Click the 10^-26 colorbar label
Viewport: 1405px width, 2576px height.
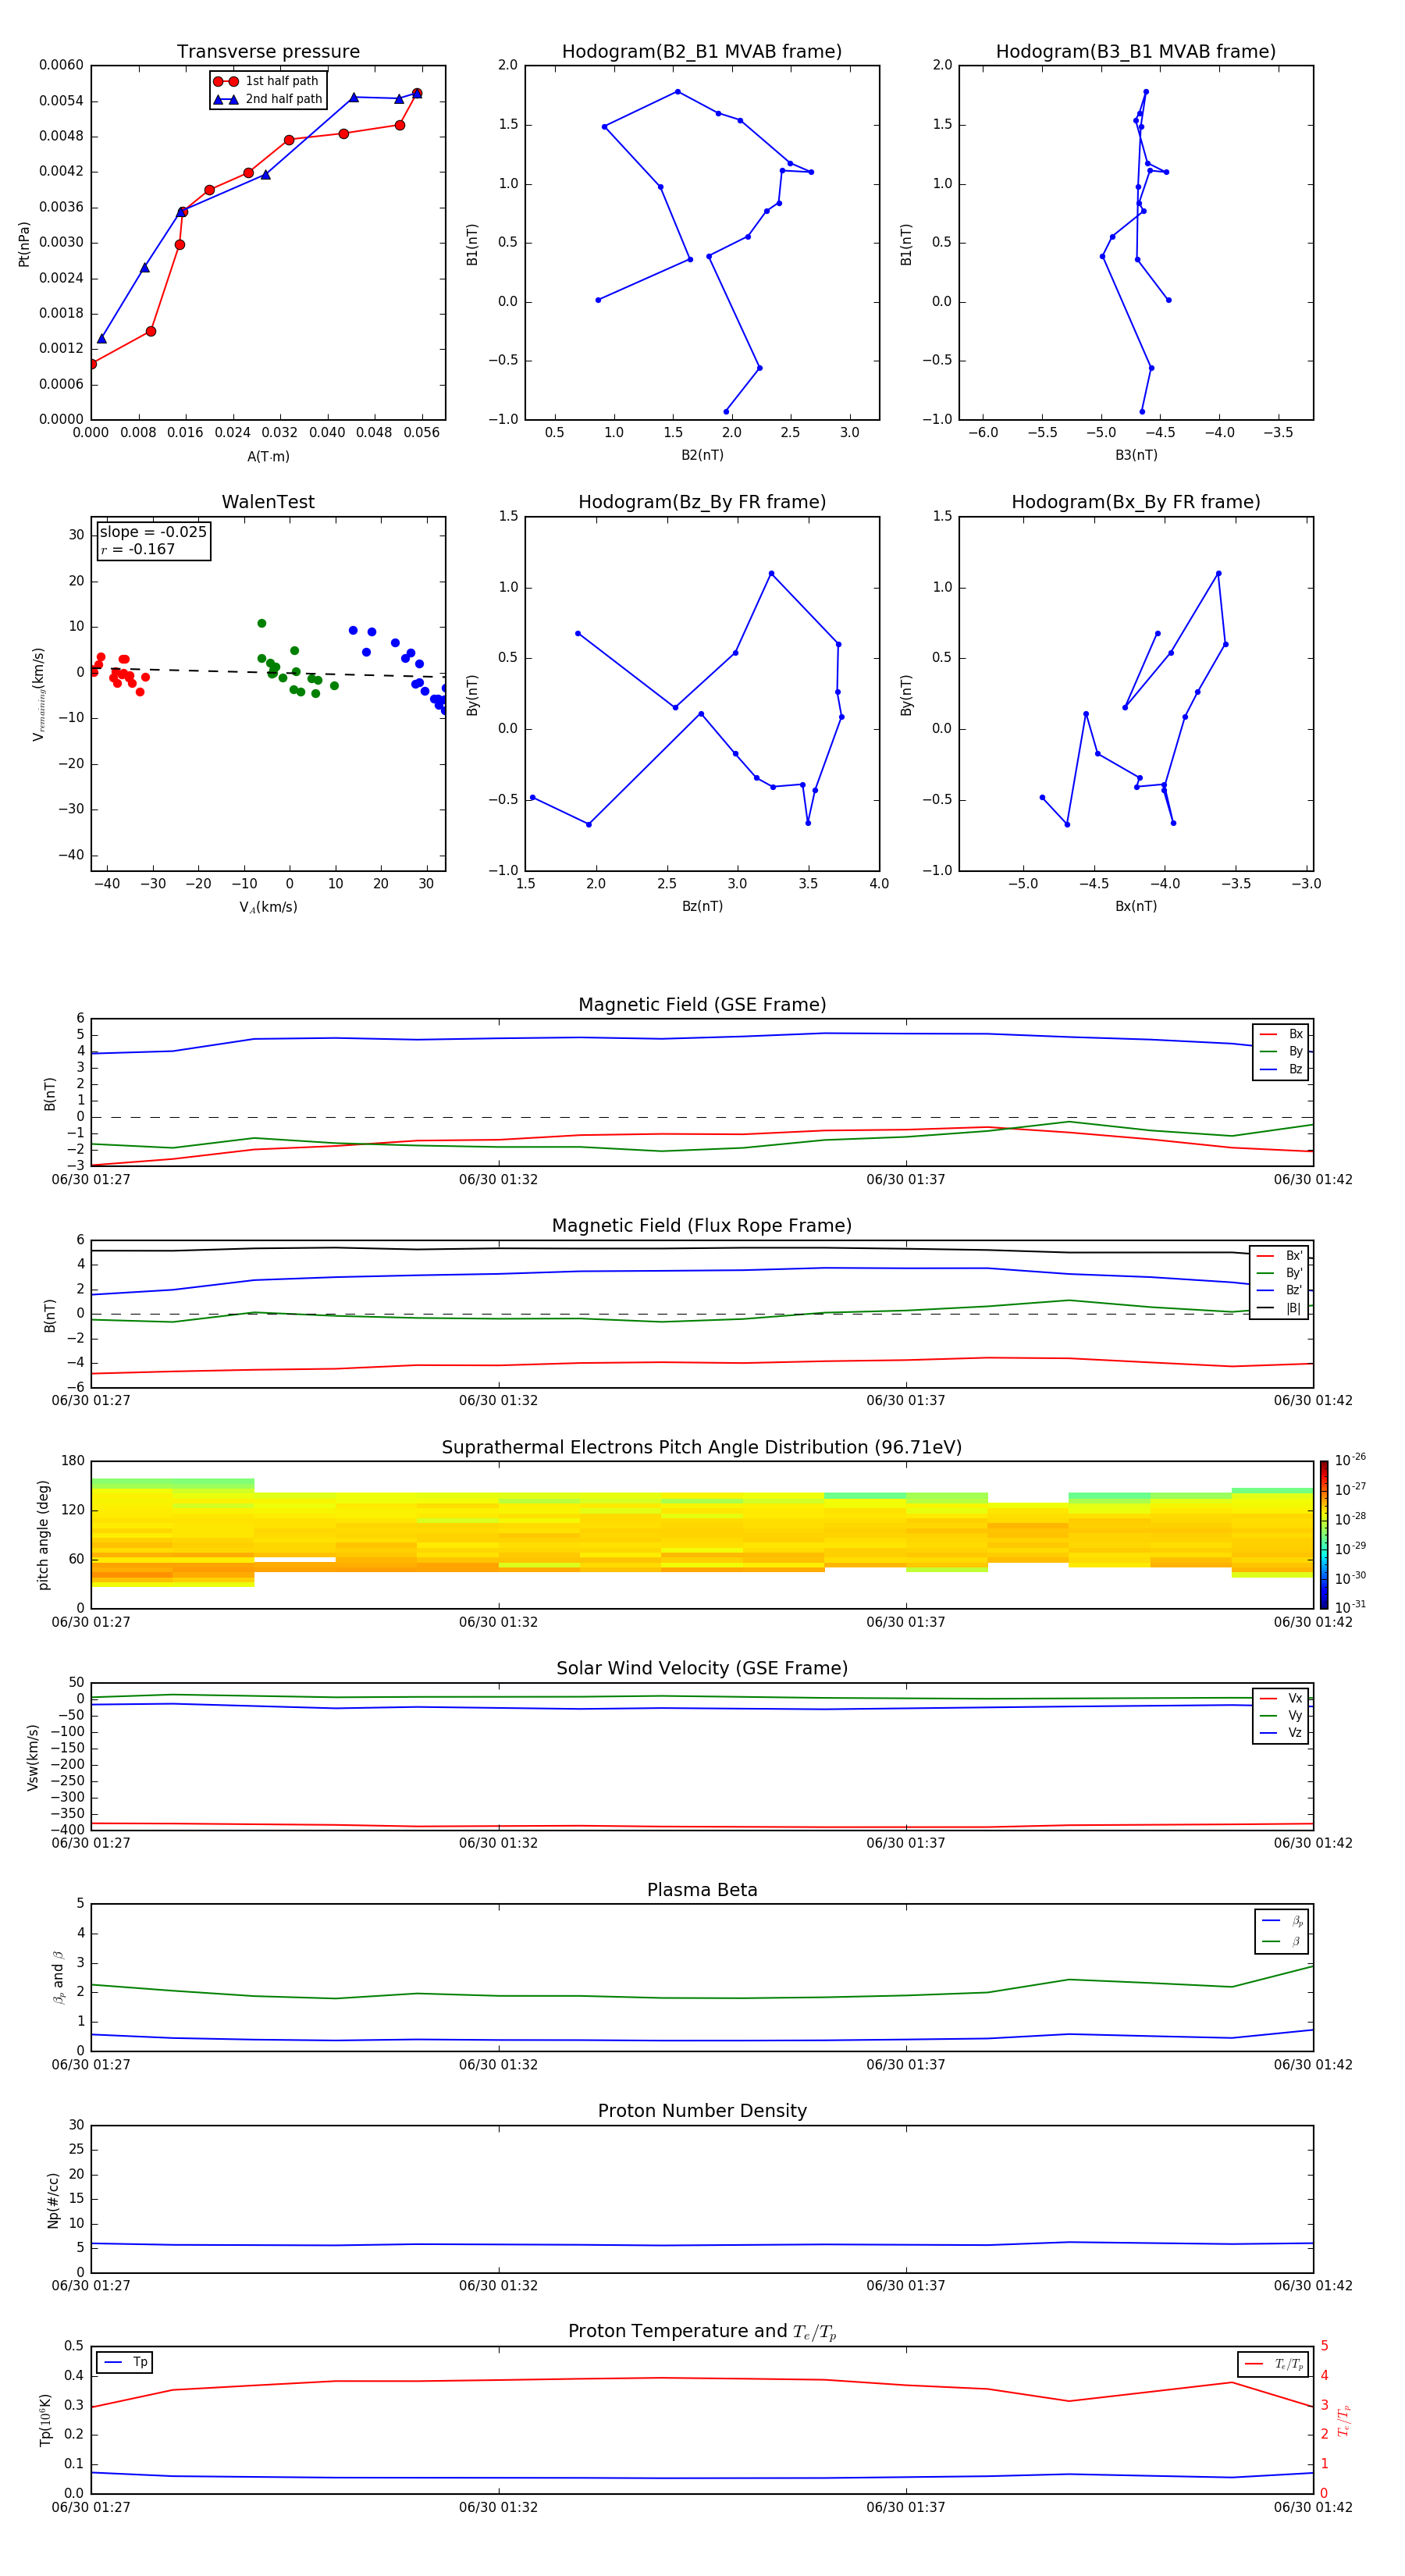click(x=1350, y=1460)
